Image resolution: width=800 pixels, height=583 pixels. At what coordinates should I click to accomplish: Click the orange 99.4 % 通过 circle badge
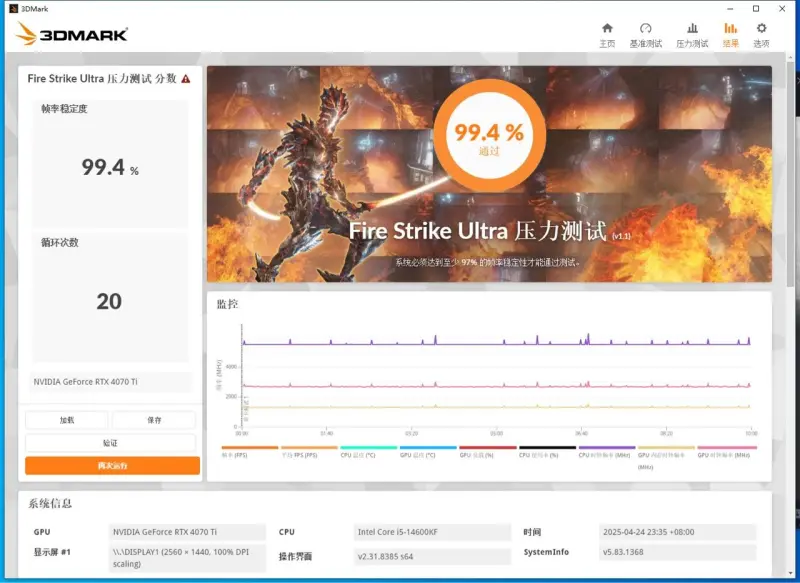(489, 135)
